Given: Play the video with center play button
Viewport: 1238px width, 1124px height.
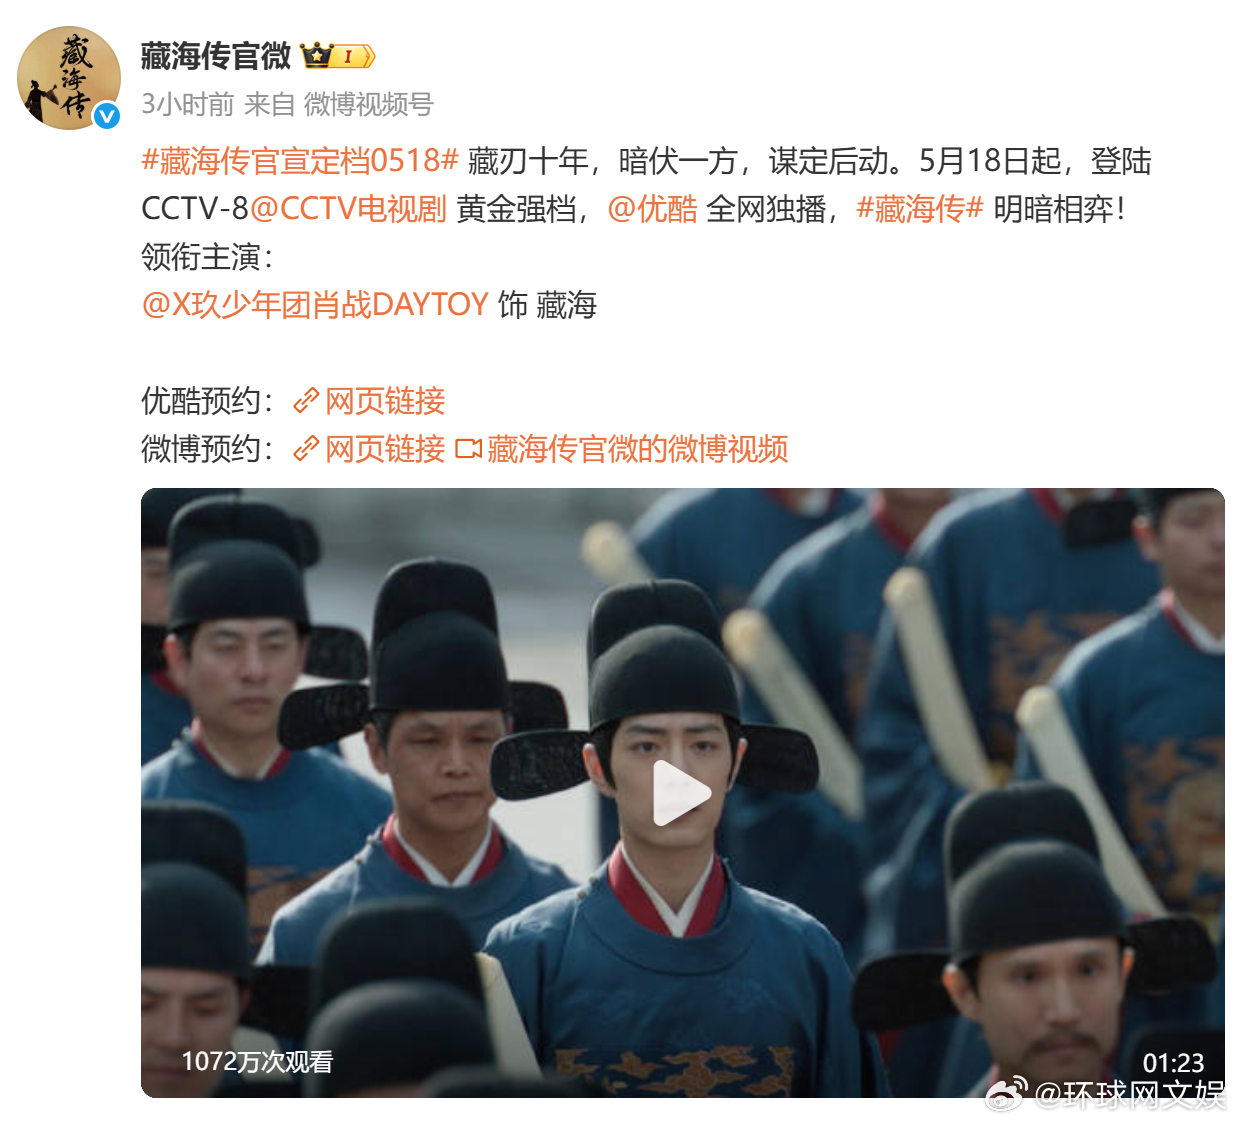Looking at the screenshot, I should [682, 793].
